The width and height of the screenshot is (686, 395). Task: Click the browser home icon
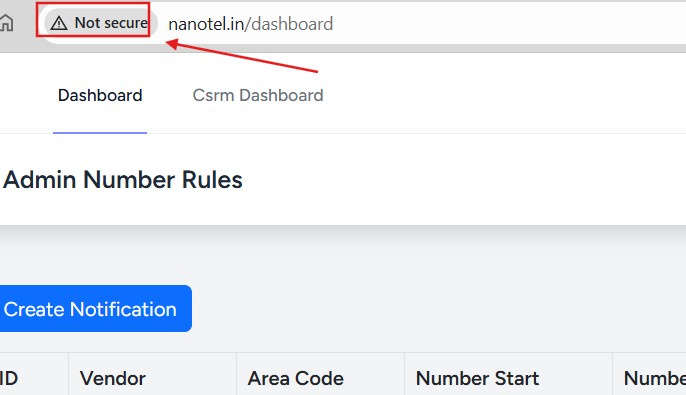[x=6, y=23]
